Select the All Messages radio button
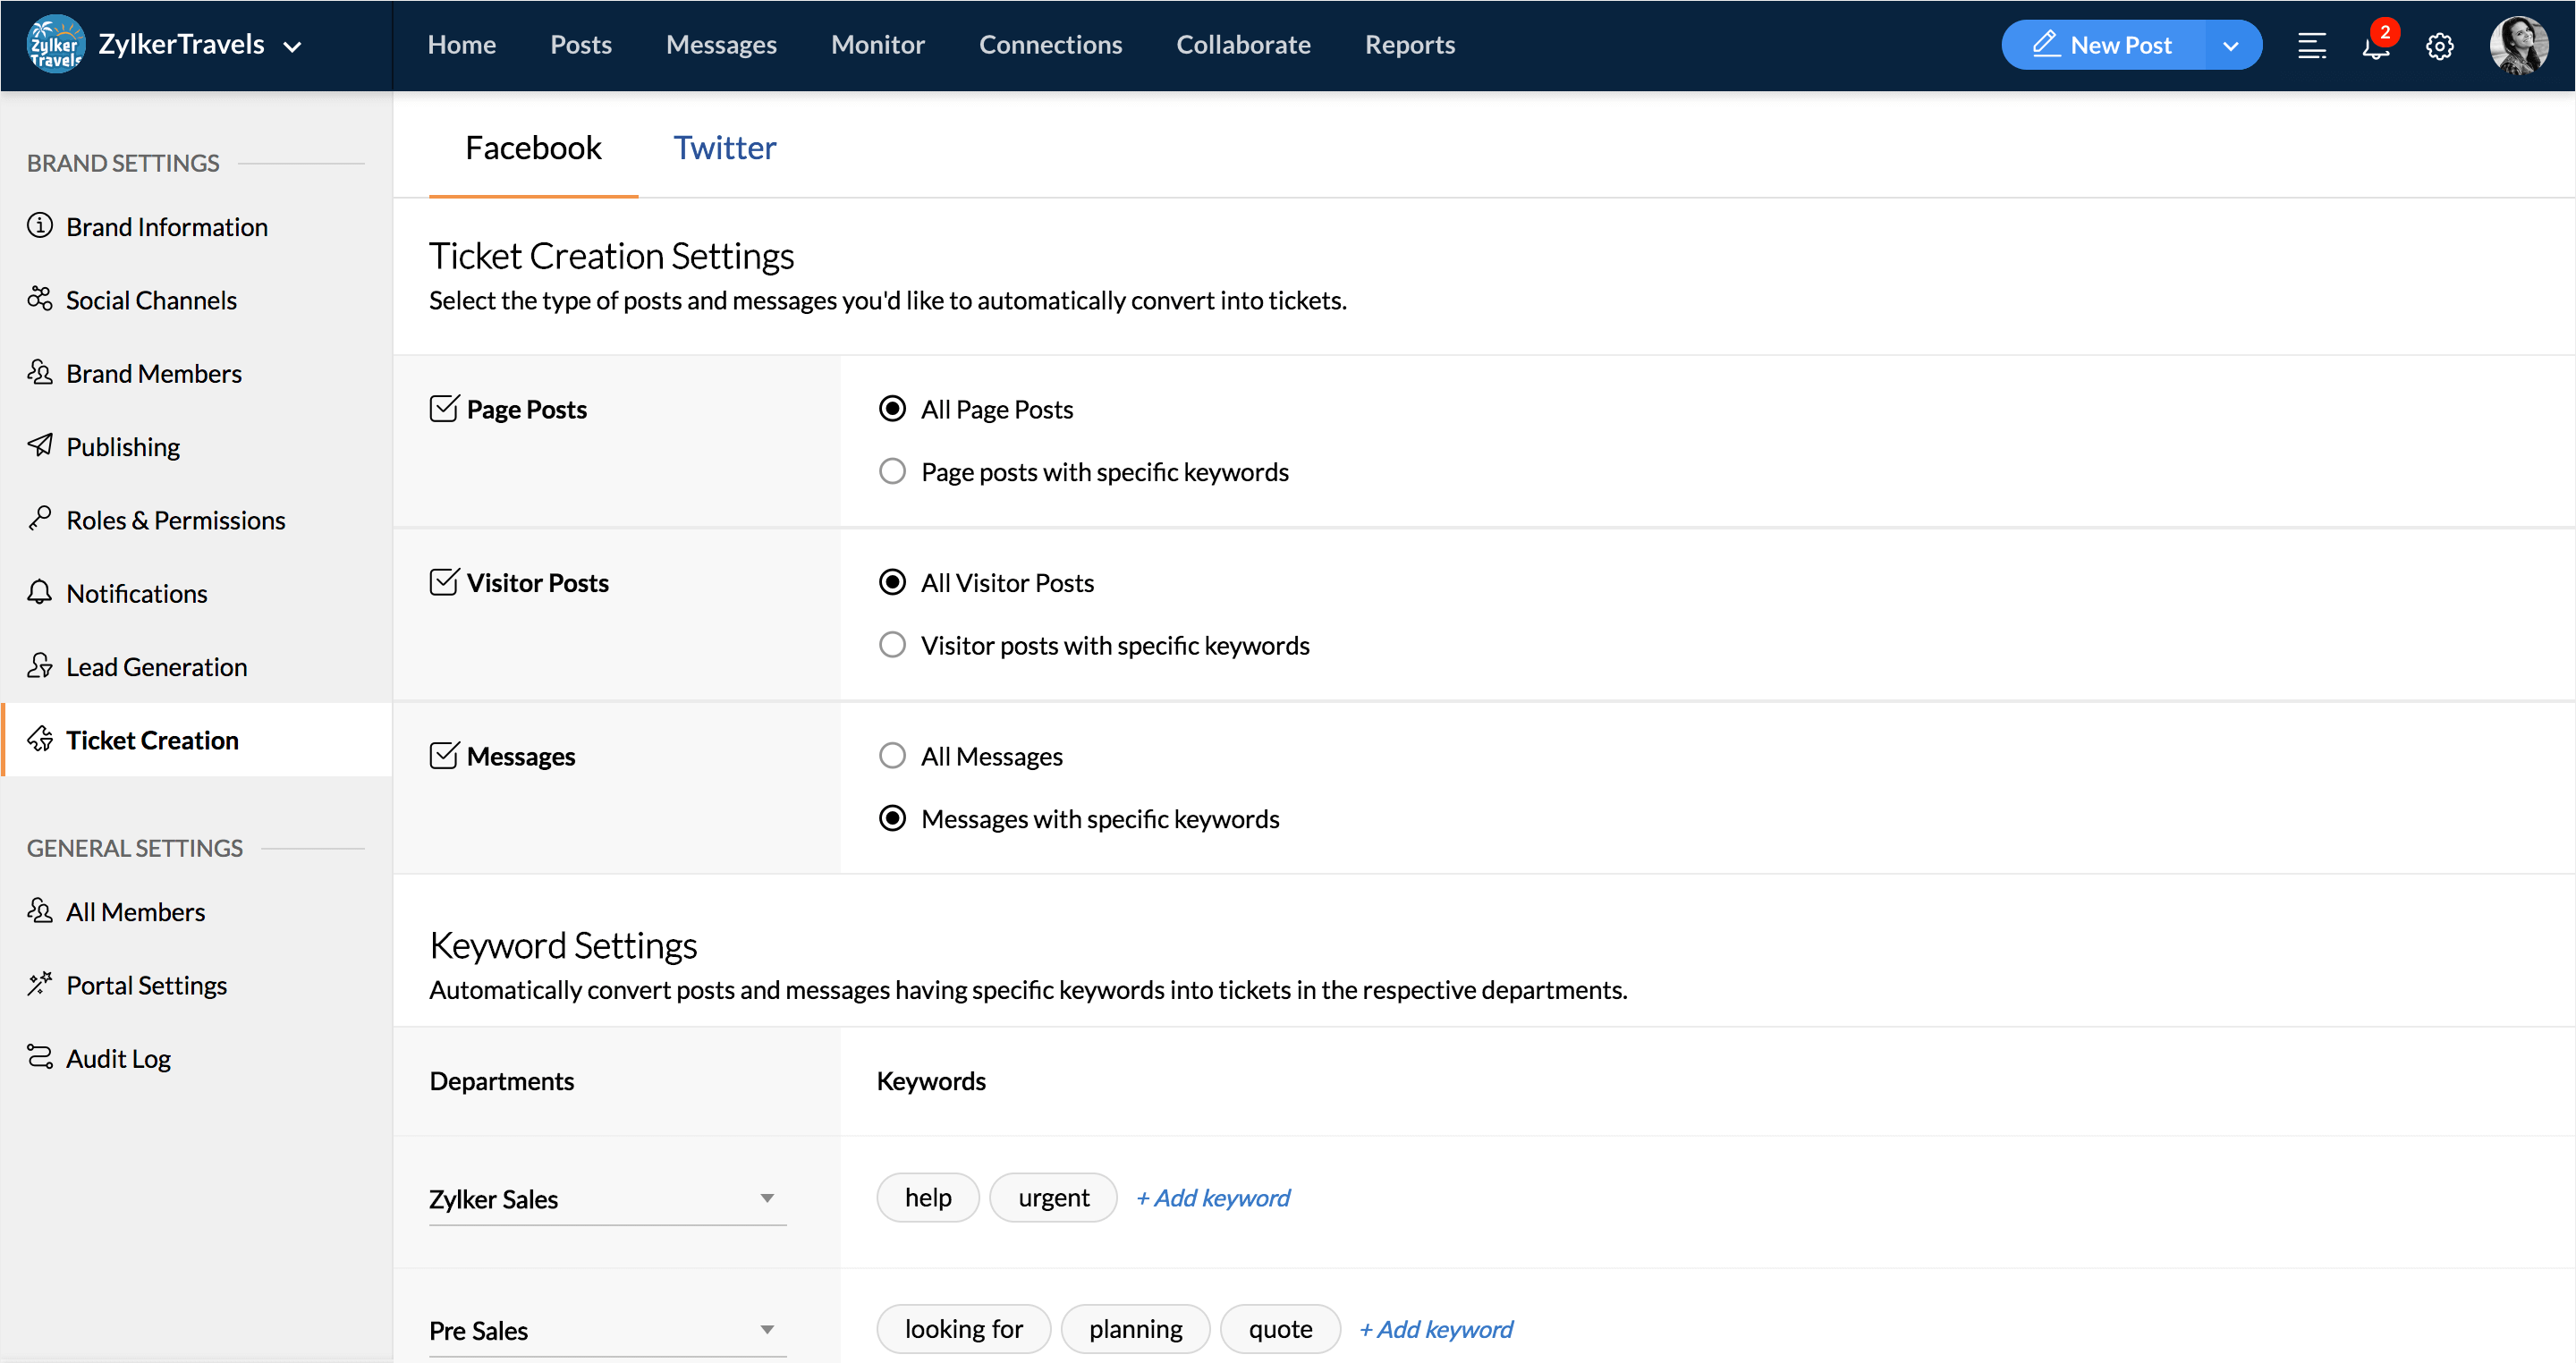The image size is (2576, 1363). (x=892, y=756)
